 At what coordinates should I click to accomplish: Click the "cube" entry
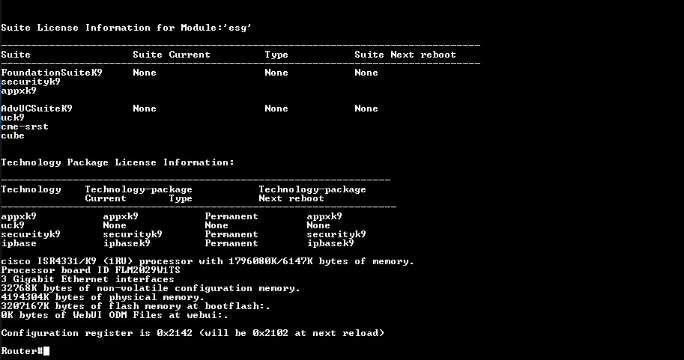click(13, 136)
